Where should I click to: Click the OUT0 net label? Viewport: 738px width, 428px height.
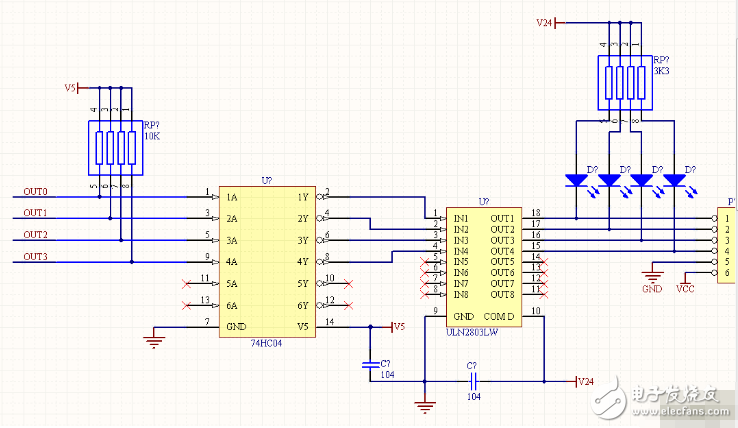pyautogui.click(x=36, y=191)
